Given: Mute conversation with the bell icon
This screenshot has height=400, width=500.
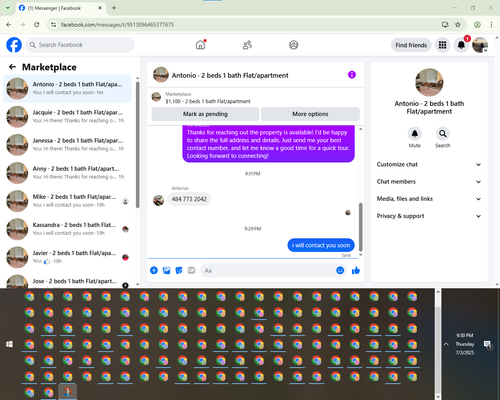Looking at the screenshot, I should (x=415, y=134).
